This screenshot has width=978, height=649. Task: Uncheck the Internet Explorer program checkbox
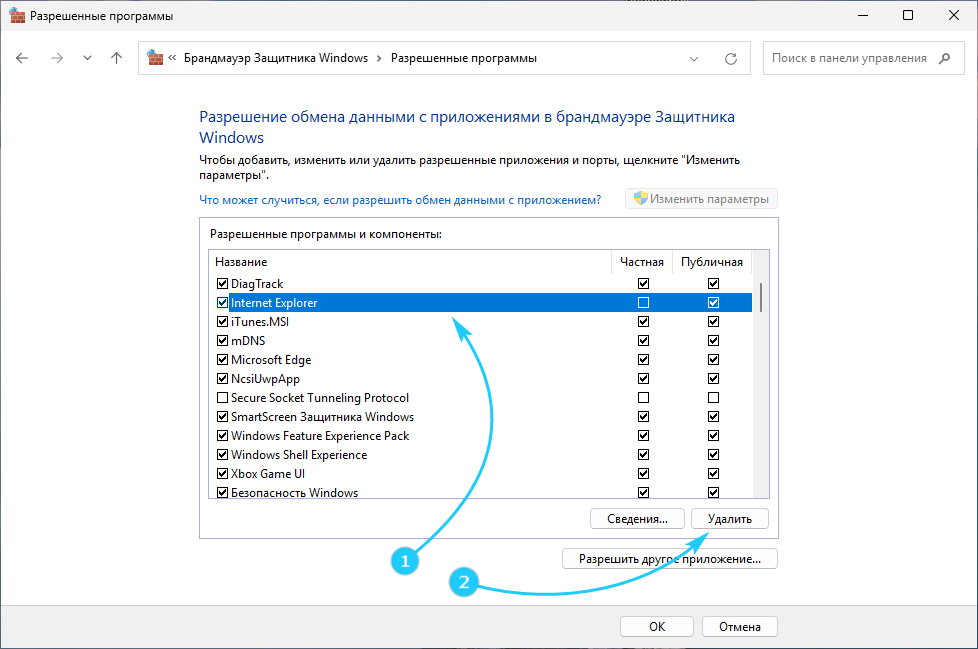pyautogui.click(x=222, y=302)
